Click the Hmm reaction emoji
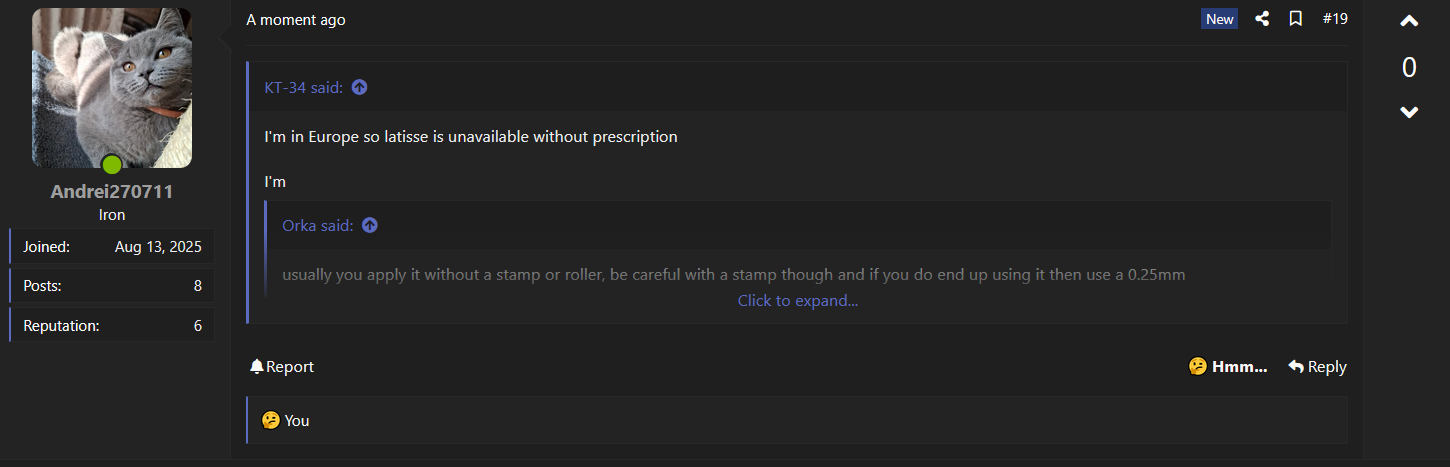 point(1197,367)
